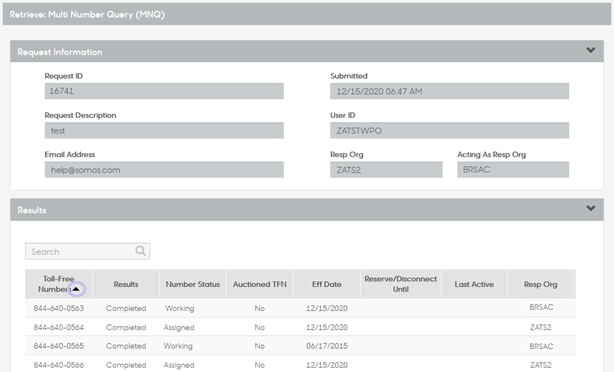The width and height of the screenshot is (614, 372).
Task: Click the Retrieve: Multi Number Query title
Action: pos(87,14)
